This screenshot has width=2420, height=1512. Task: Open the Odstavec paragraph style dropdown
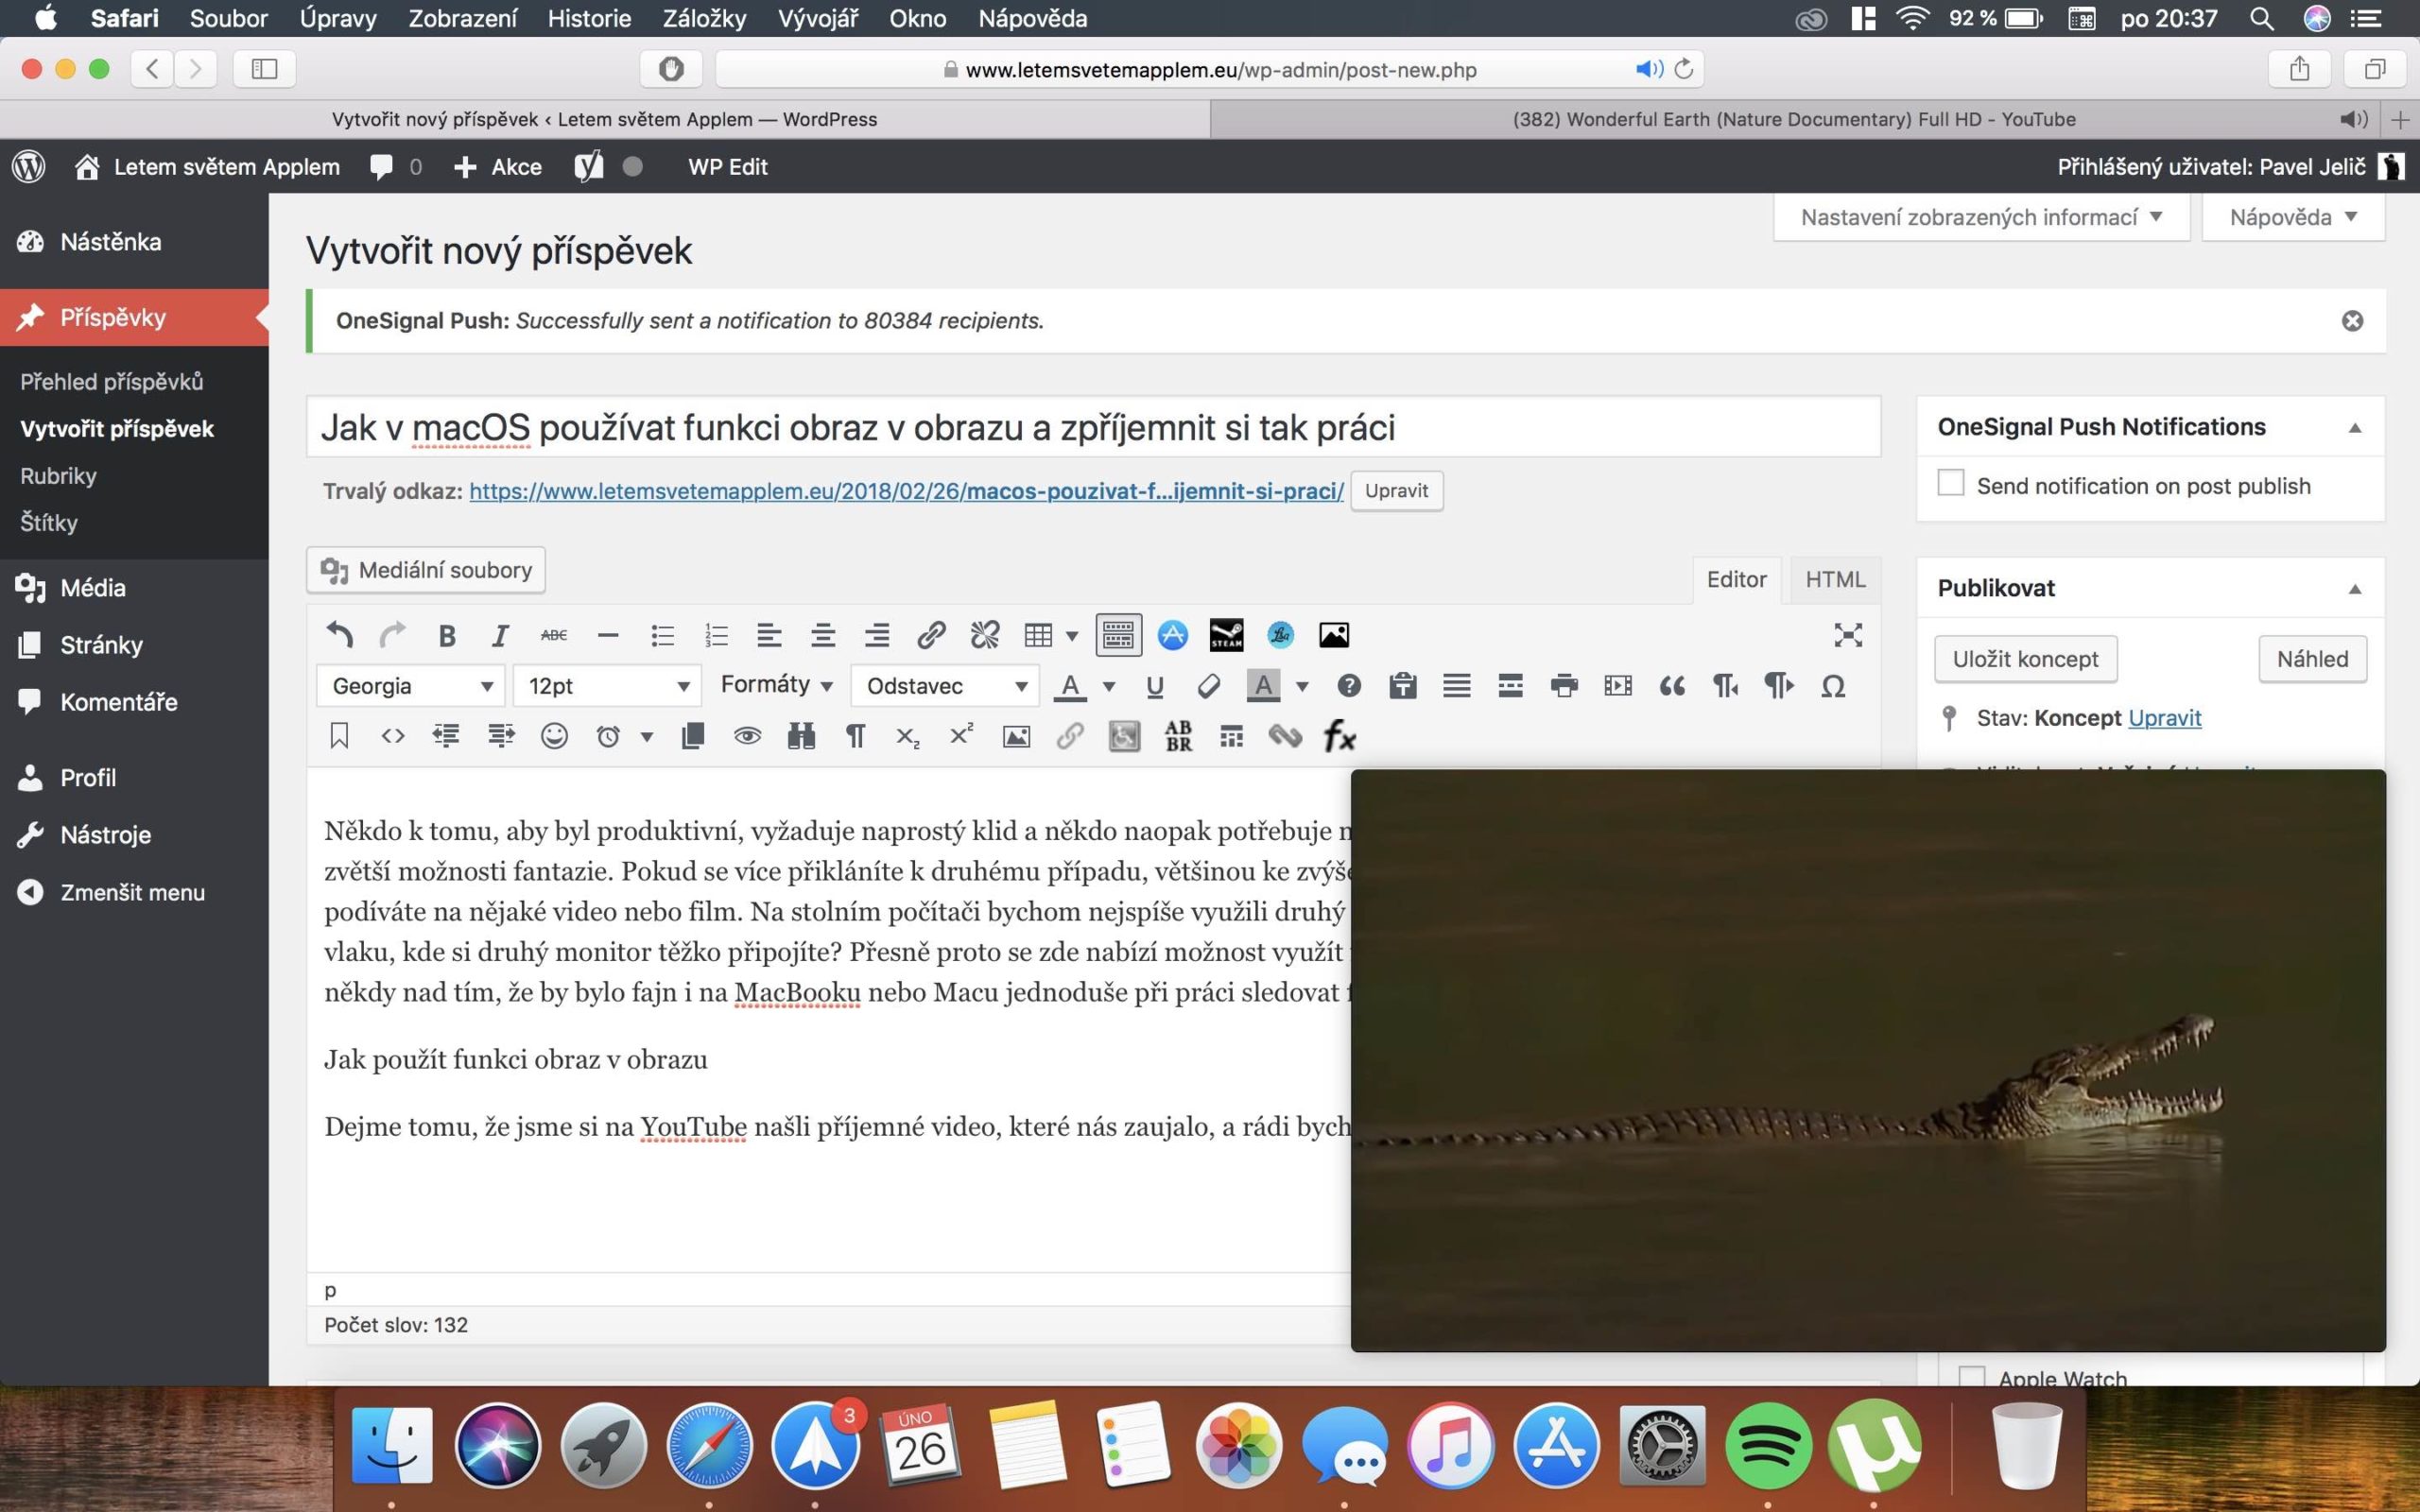(945, 686)
